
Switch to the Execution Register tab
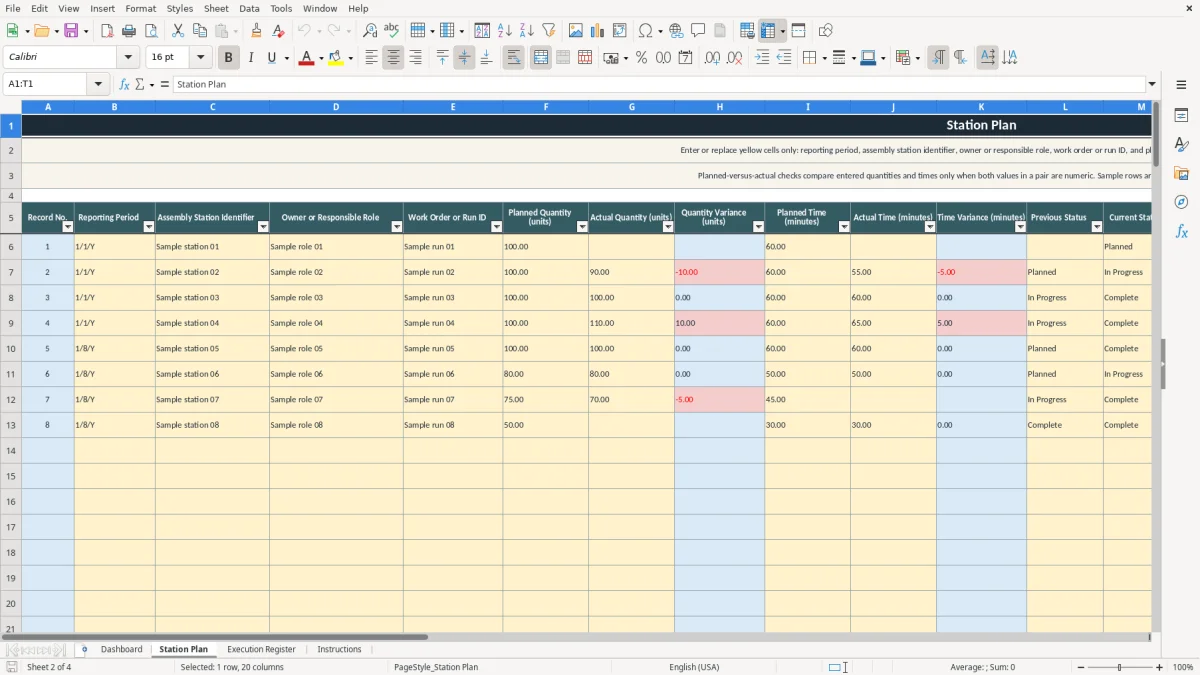[261, 649]
